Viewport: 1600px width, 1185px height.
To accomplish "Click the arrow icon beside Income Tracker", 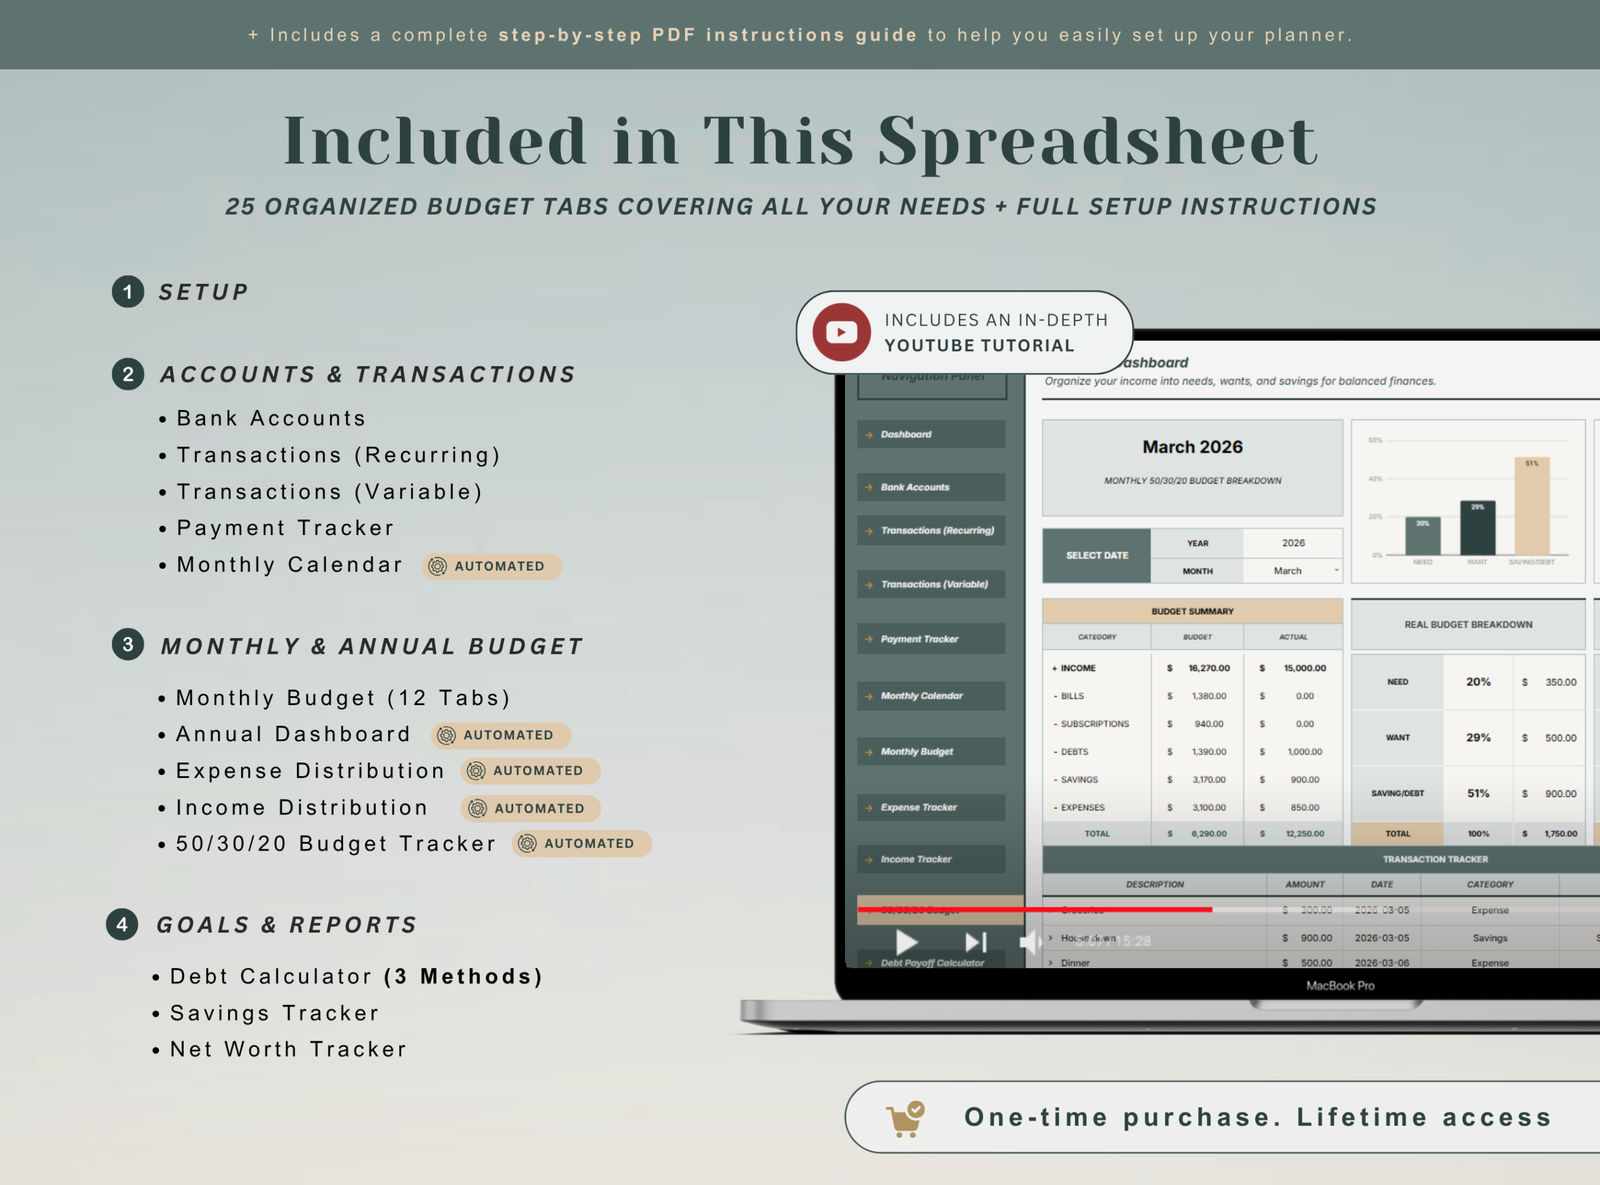I will pos(869,860).
